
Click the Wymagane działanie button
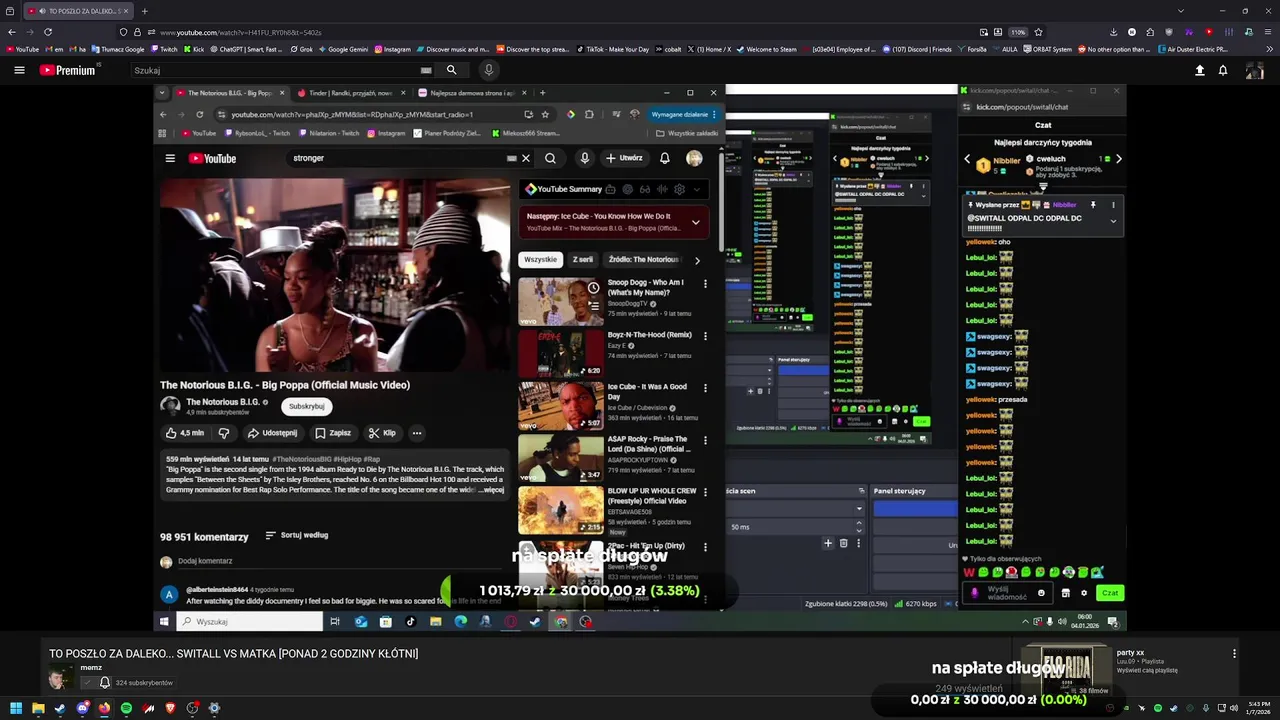click(x=683, y=114)
